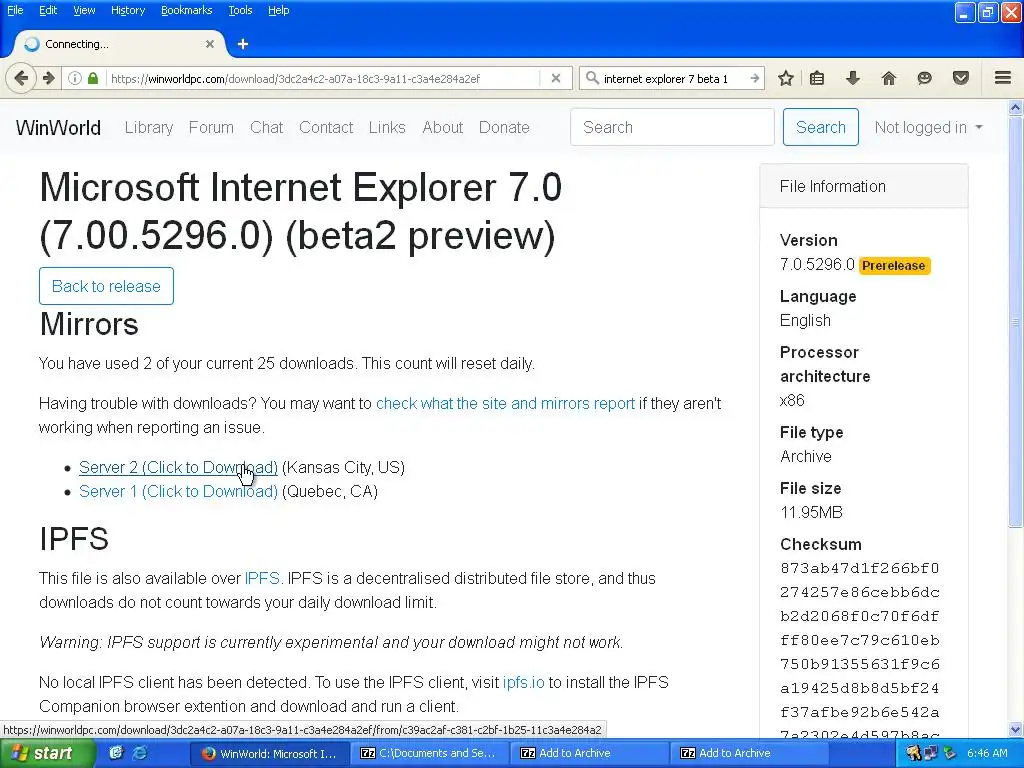Go back with the back arrow button
Viewport: 1024px width, 768px height.
(x=21, y=78)
